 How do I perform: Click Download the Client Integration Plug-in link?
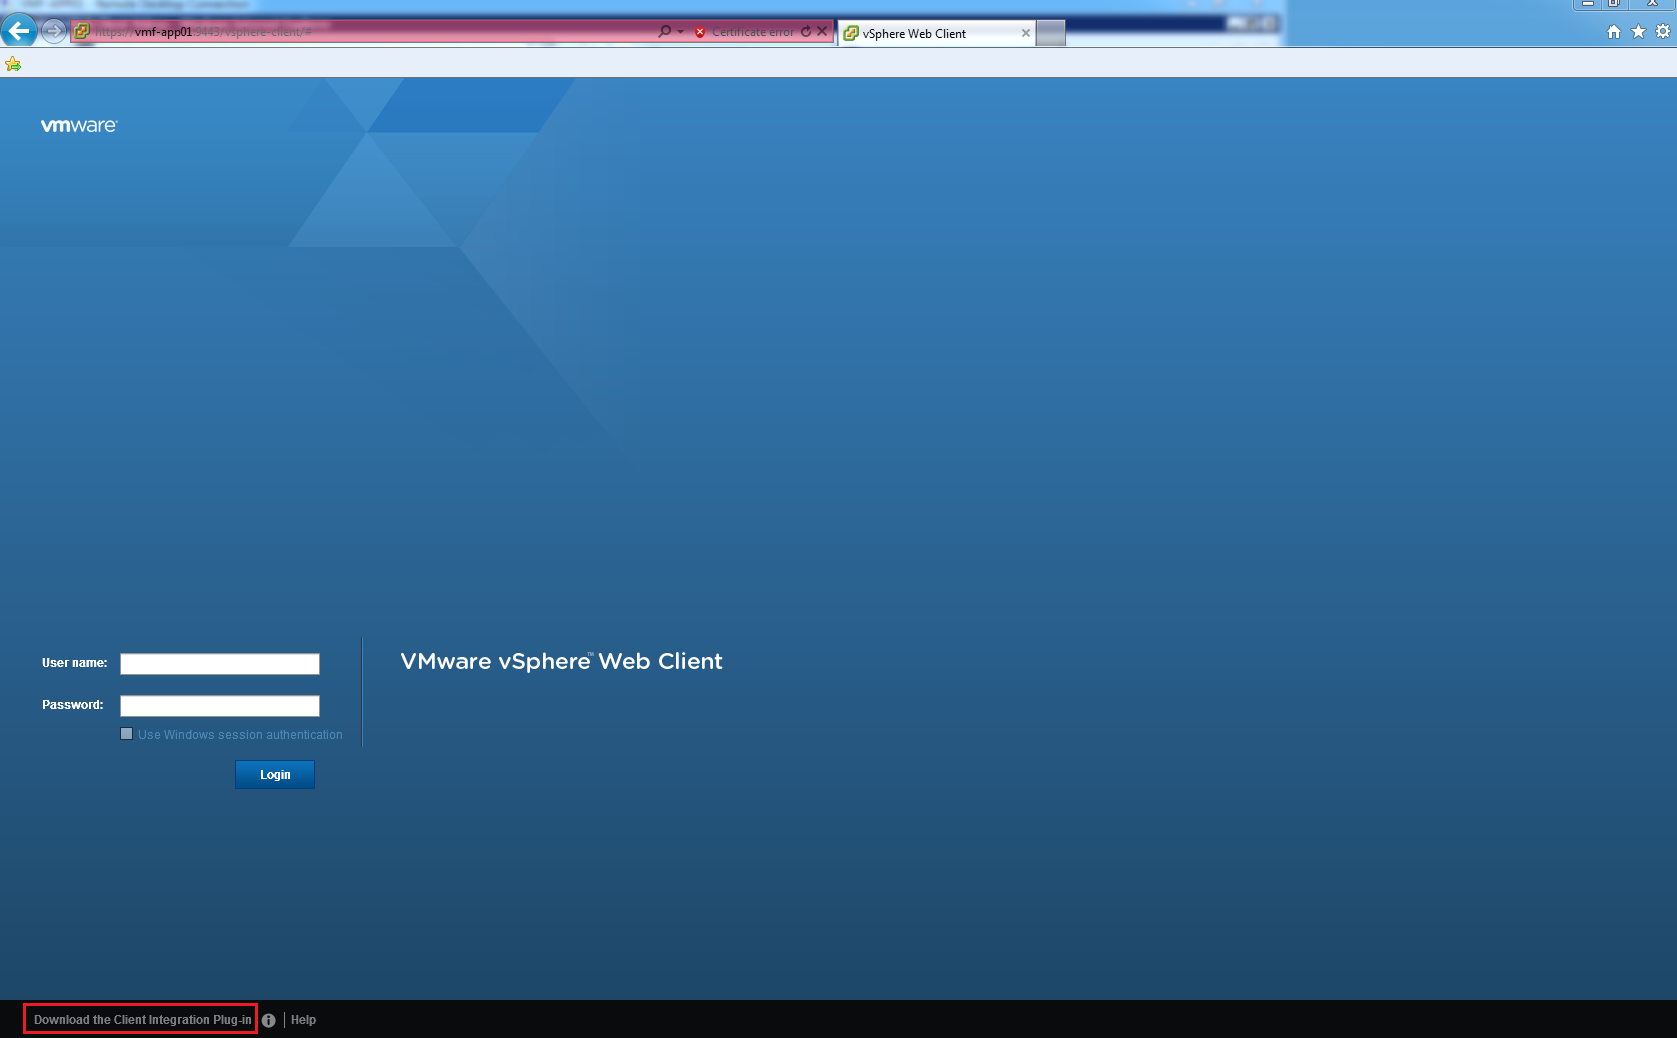(x=142, y=1020)
